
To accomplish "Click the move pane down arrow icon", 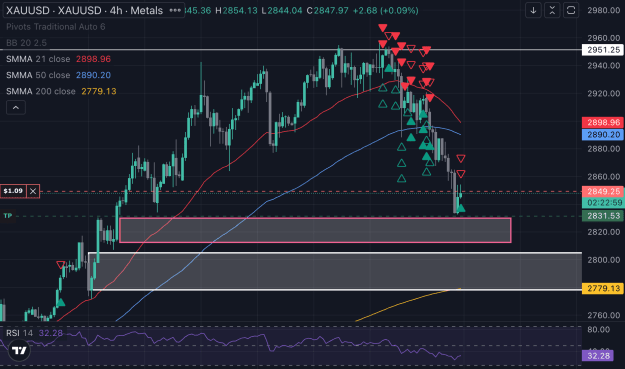I will coord(533,10).
